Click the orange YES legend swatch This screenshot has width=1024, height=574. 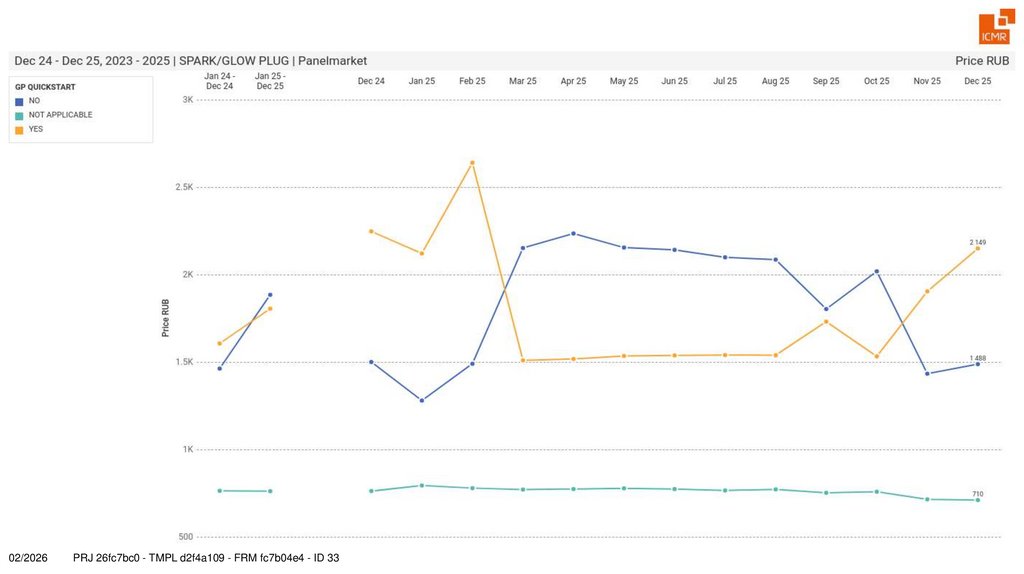19,129
